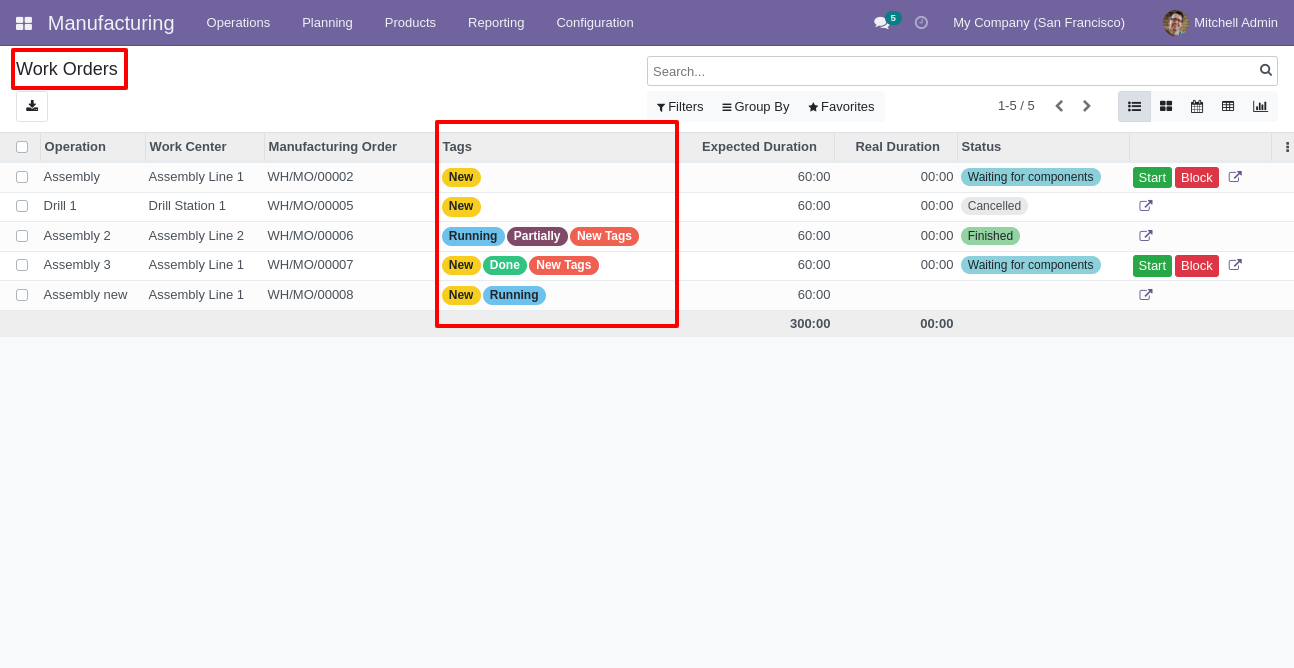Screen dimensions: 1294x668
Task: Select the Assembly new row checkbox
Action: pyautogui.click(x=22, y=295)
